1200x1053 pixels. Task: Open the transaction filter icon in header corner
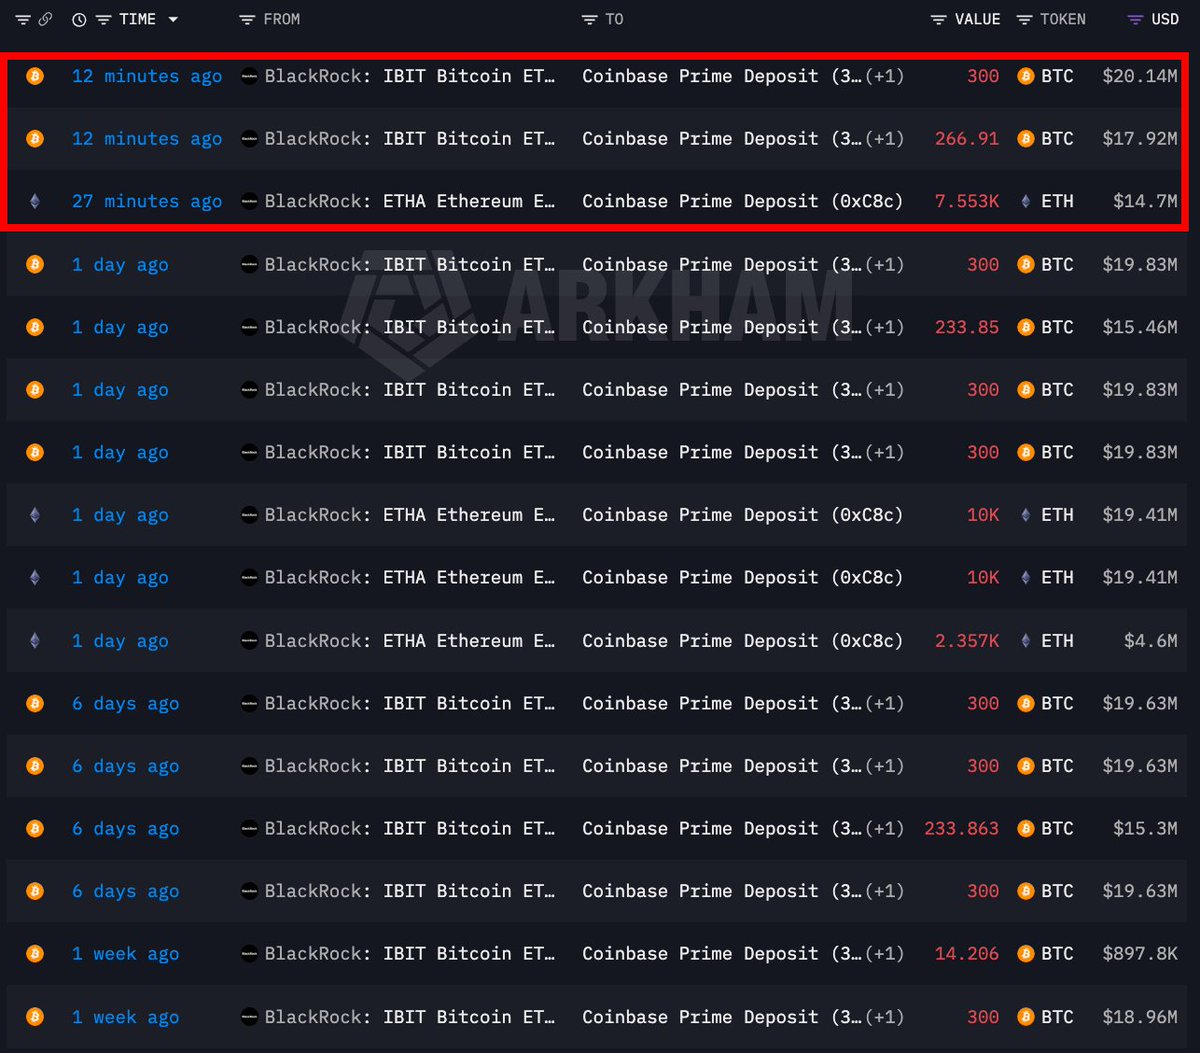pos(23,19)
